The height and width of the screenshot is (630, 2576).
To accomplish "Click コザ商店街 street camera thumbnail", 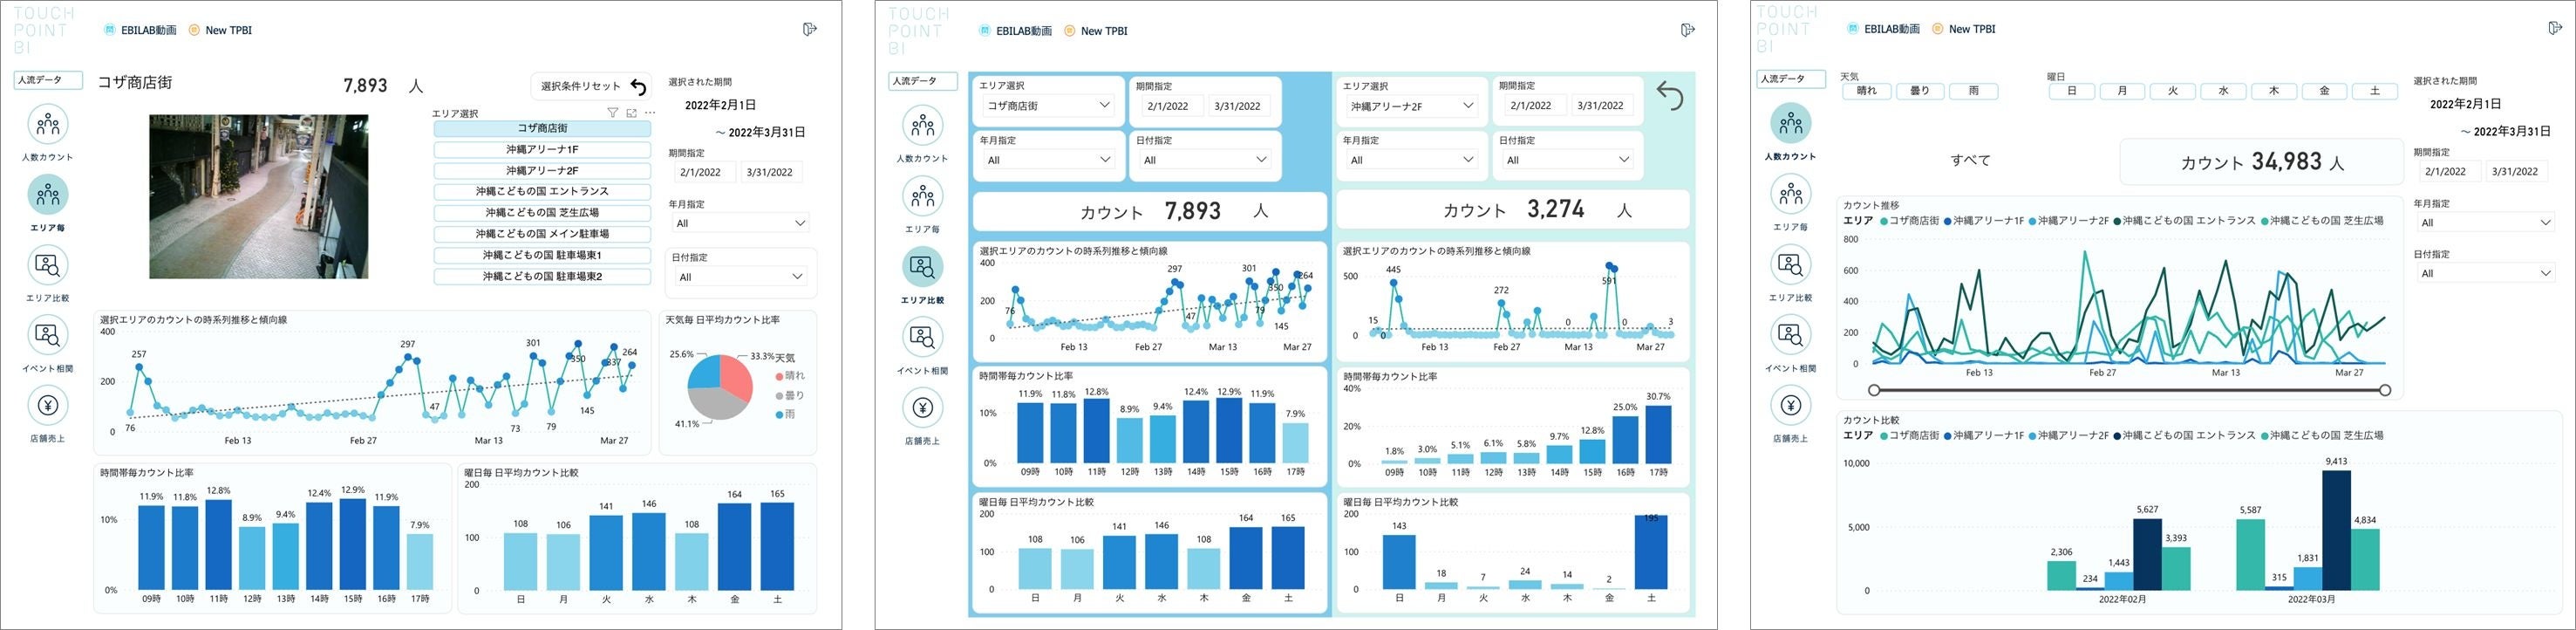I will (259, 196).
